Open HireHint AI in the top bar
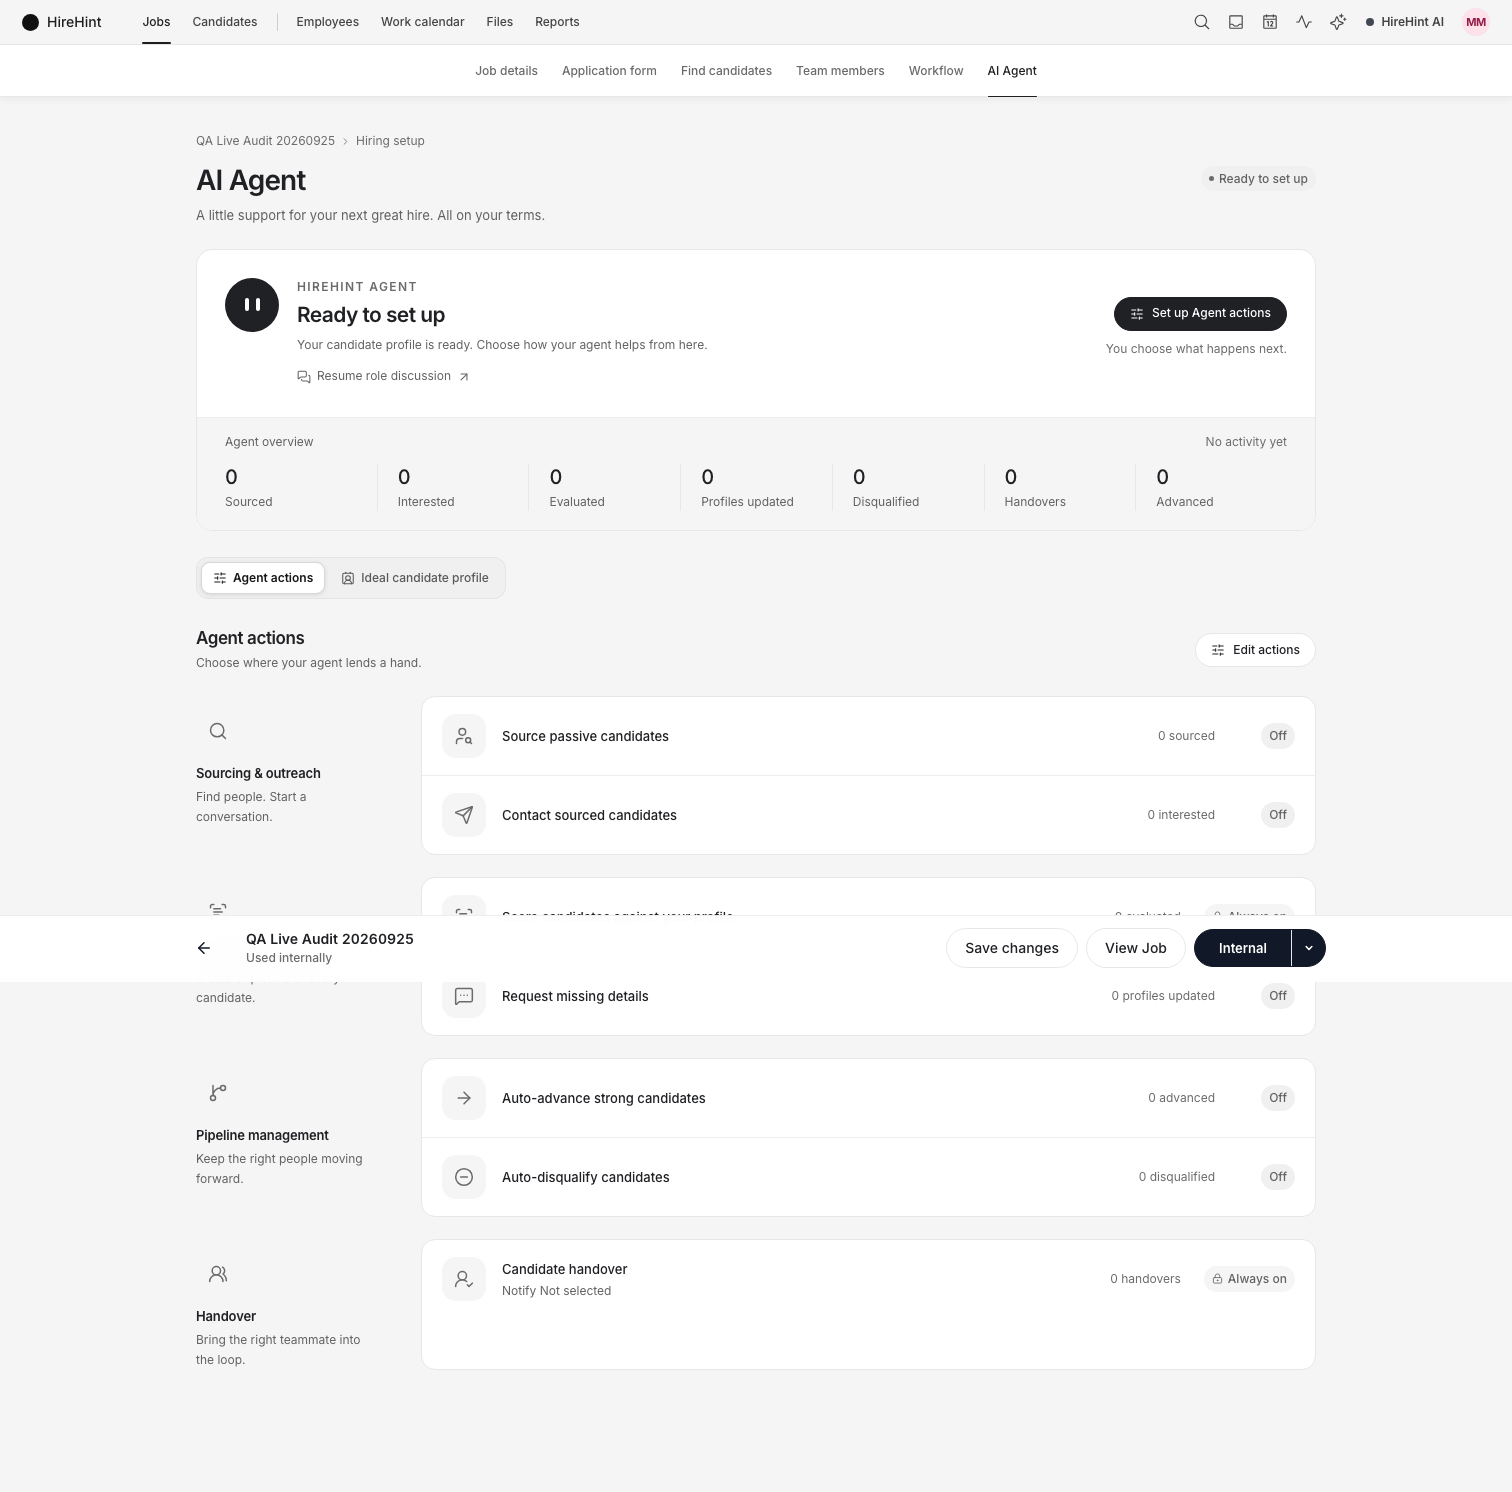 point(1405,22)
